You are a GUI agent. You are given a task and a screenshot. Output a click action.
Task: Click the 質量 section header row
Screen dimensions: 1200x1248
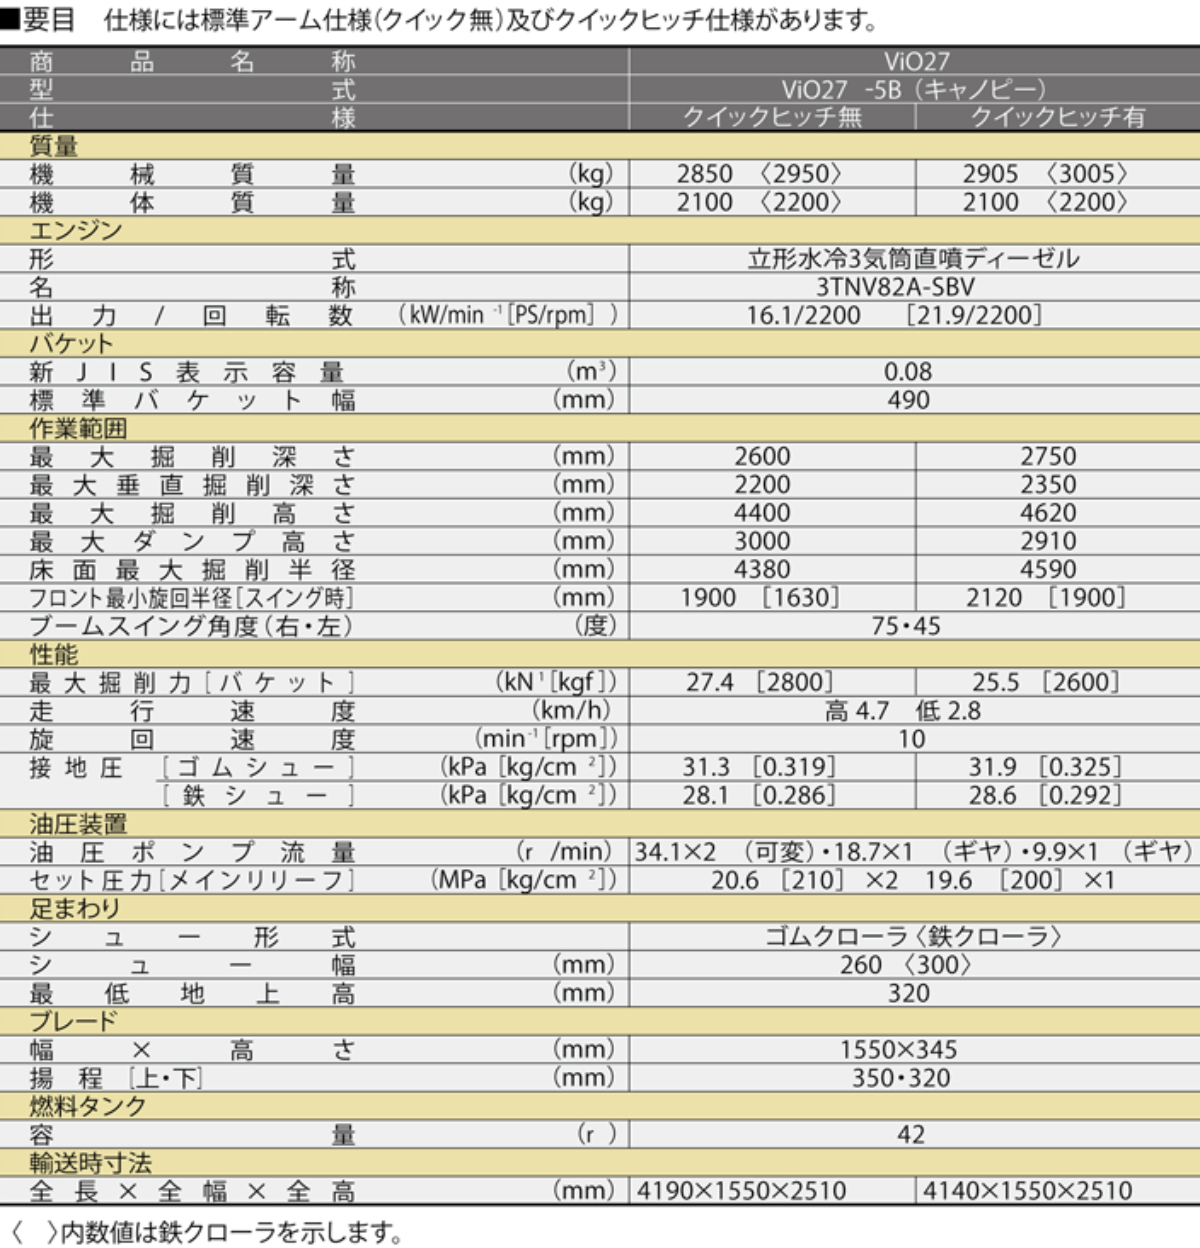[x=54, y=146]
